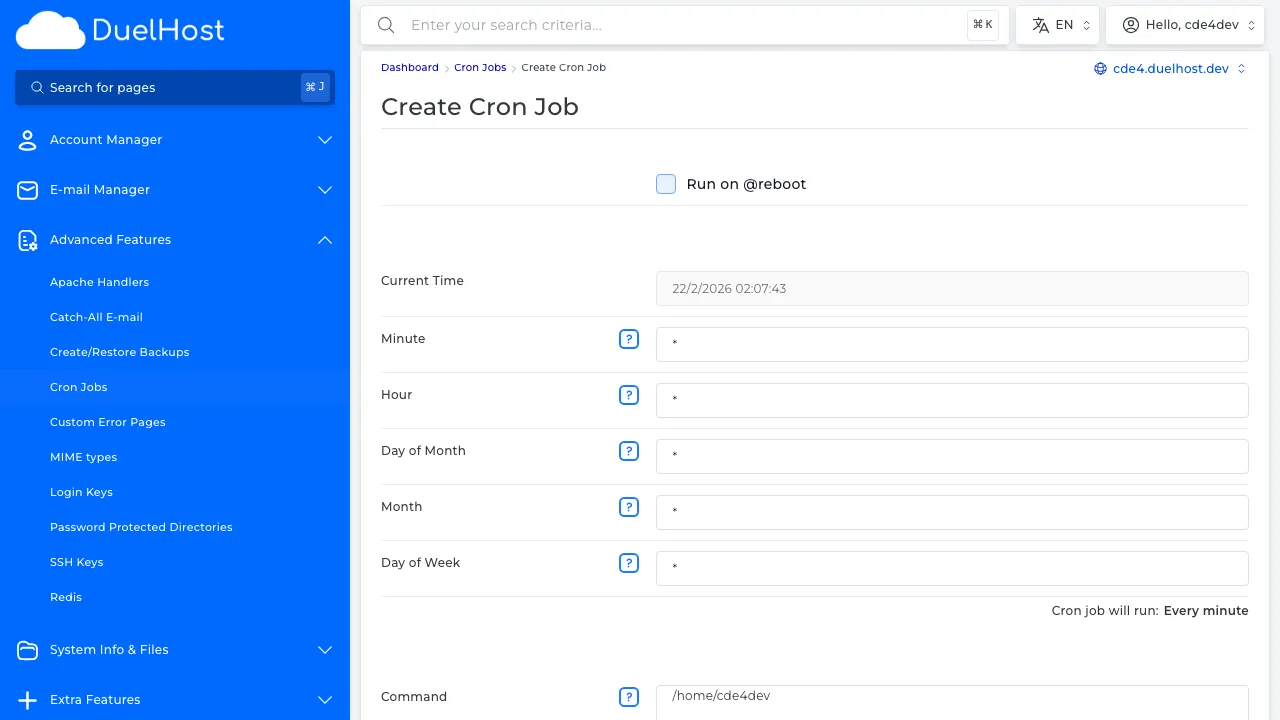Image resolution: width=1280 pixels, height=720 pixels.
Task: Click the search magnifier in top bar
Action: (386, 25)
